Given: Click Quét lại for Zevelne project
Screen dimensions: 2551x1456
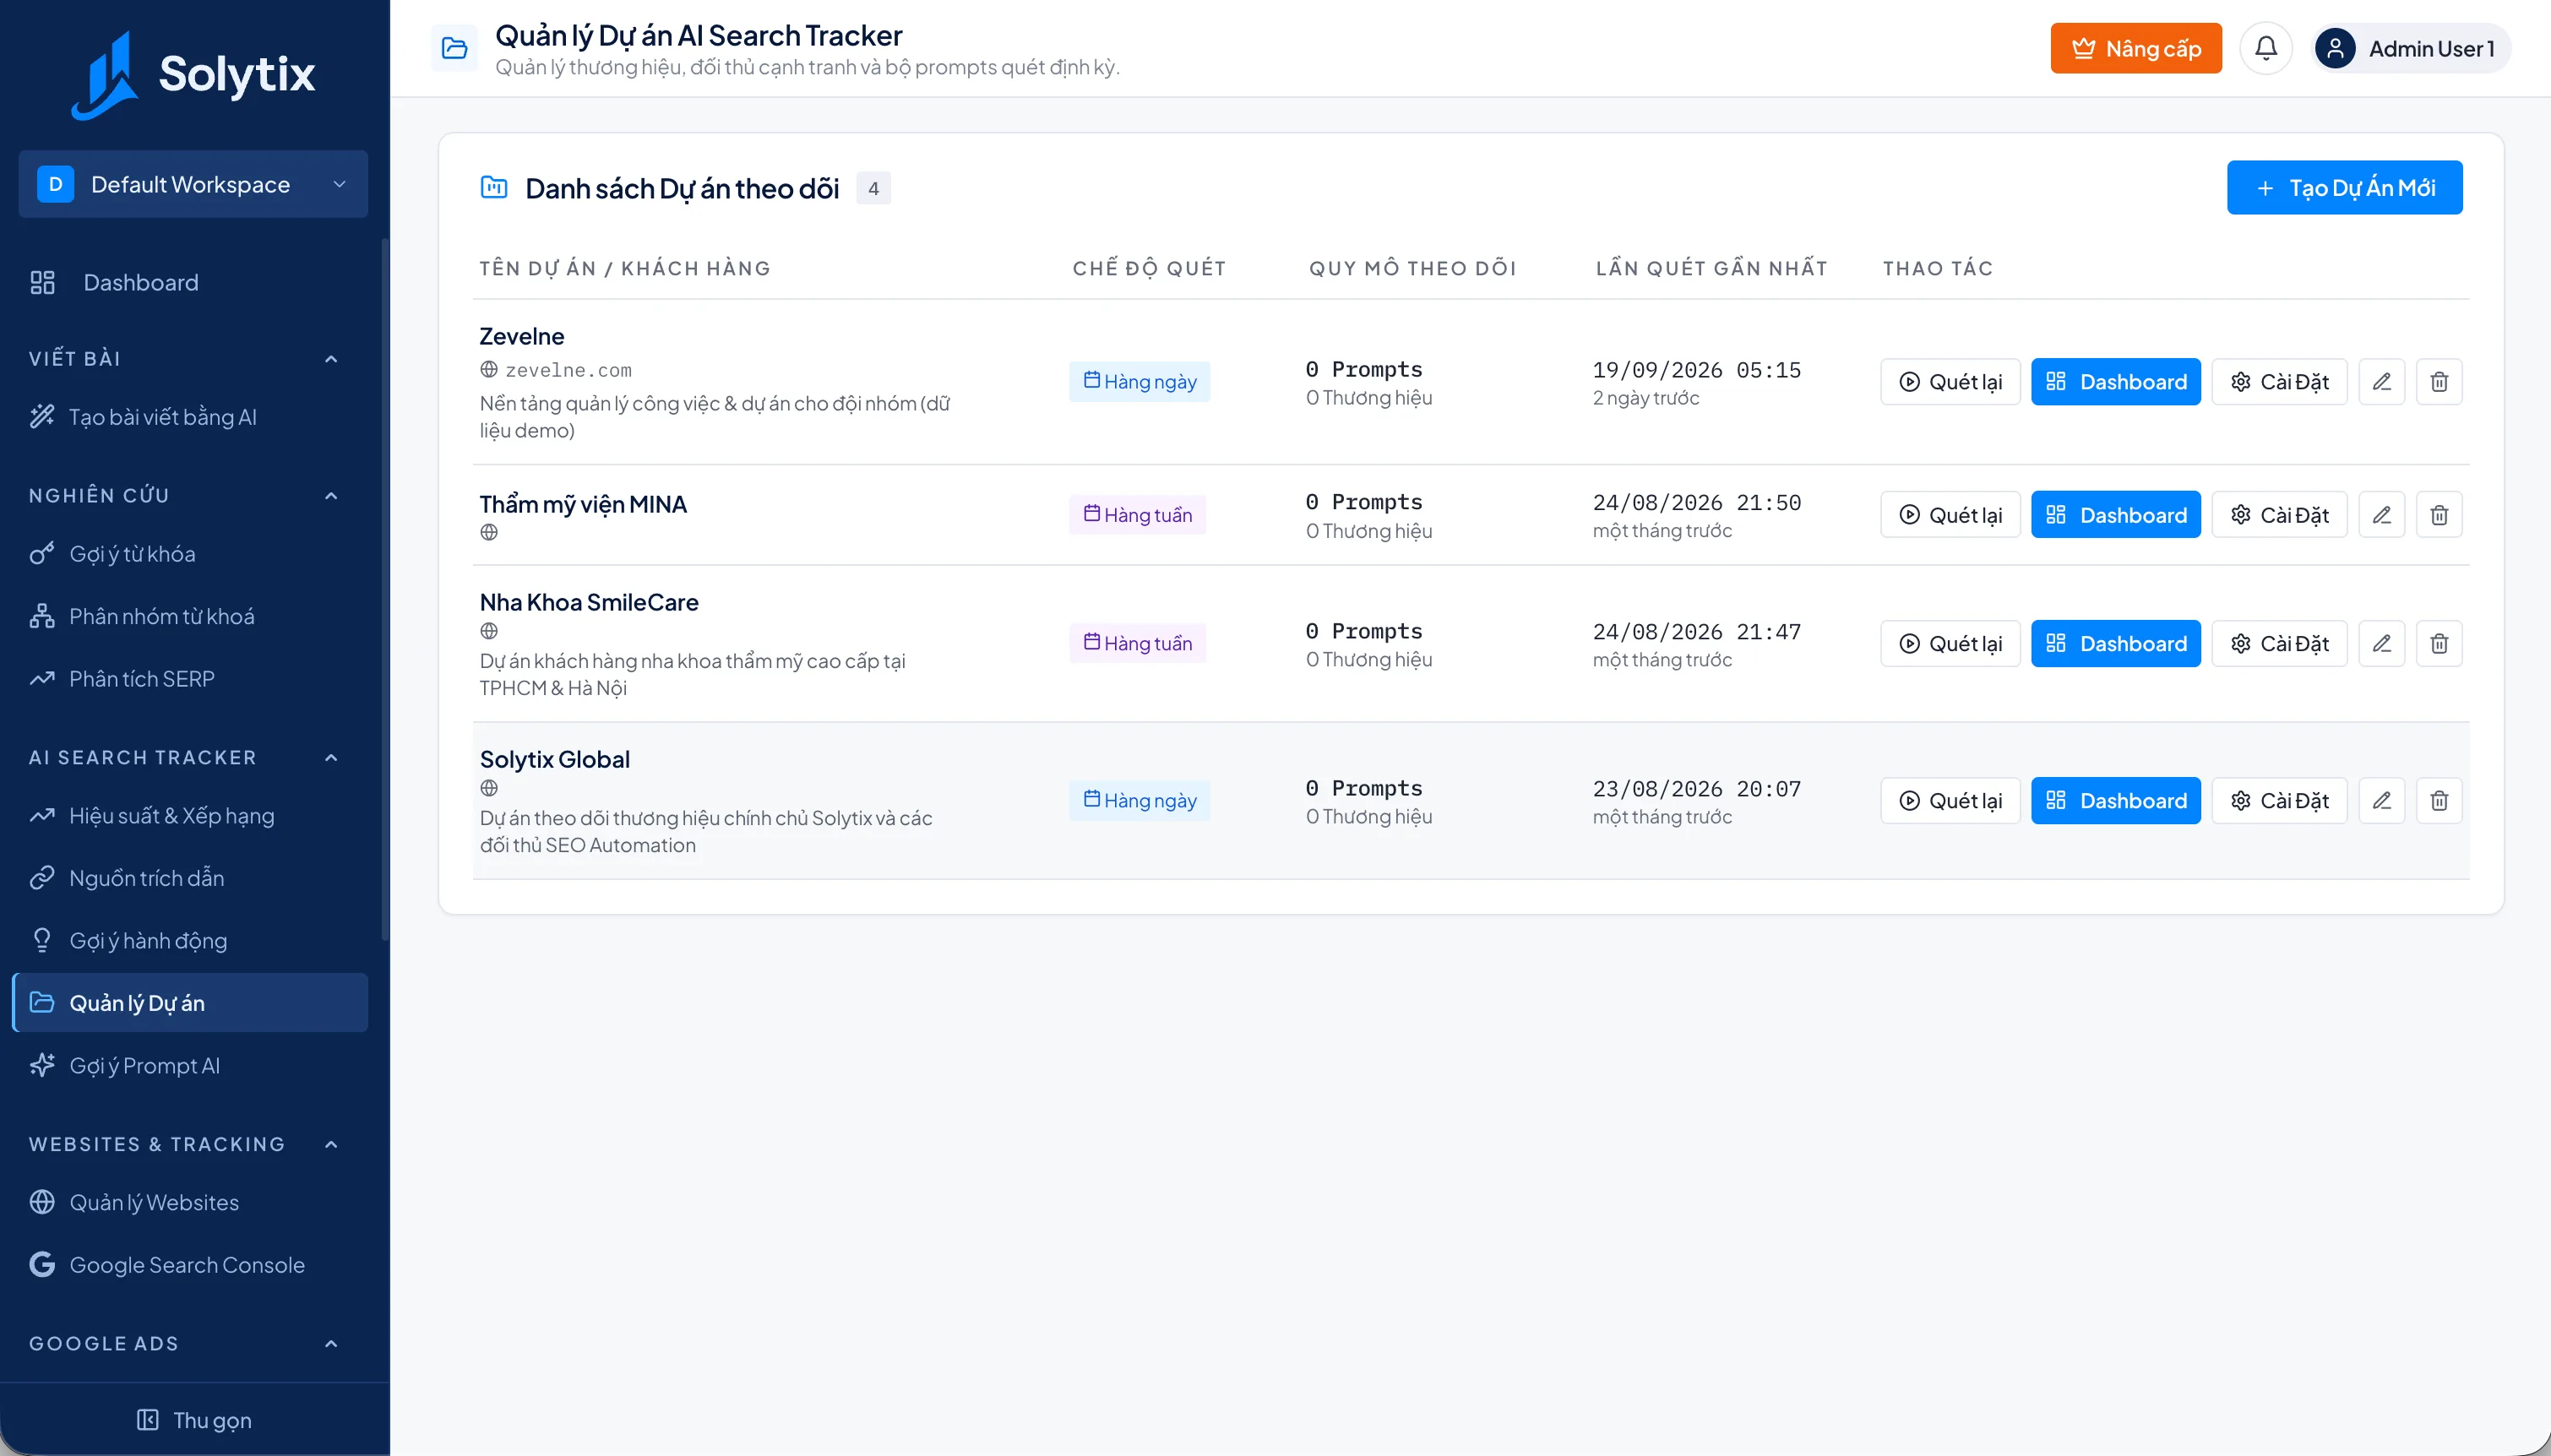Looking at the screenshot, I should [1950, 382].
